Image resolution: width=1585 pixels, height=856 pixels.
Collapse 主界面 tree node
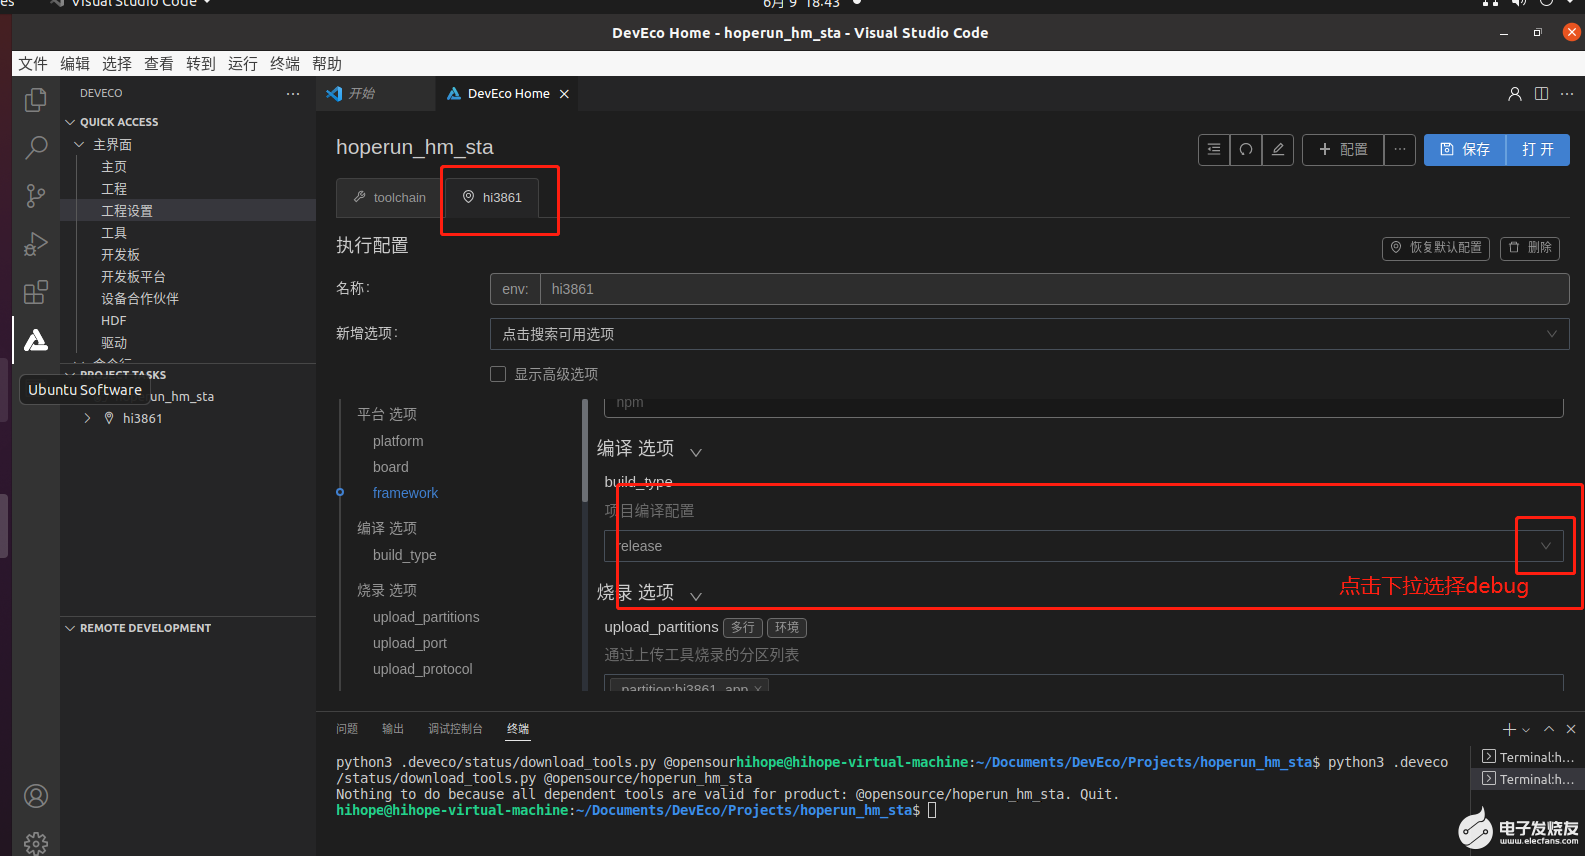(80, 145)
